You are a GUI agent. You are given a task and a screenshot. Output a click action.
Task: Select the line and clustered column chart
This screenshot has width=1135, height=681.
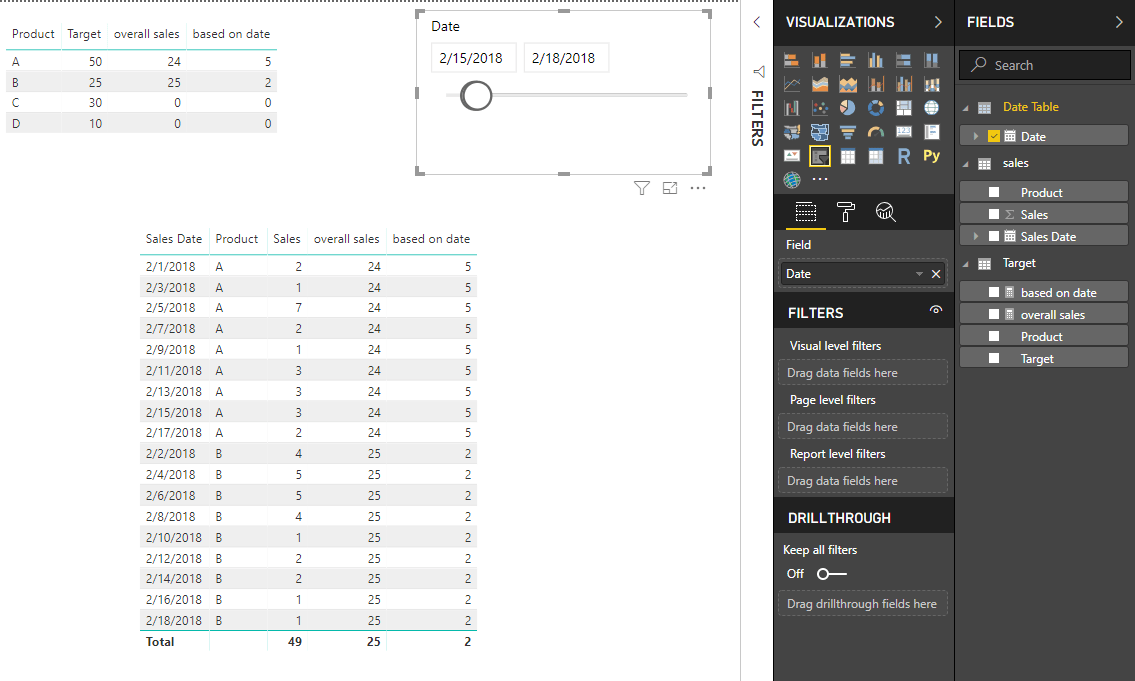903,84
